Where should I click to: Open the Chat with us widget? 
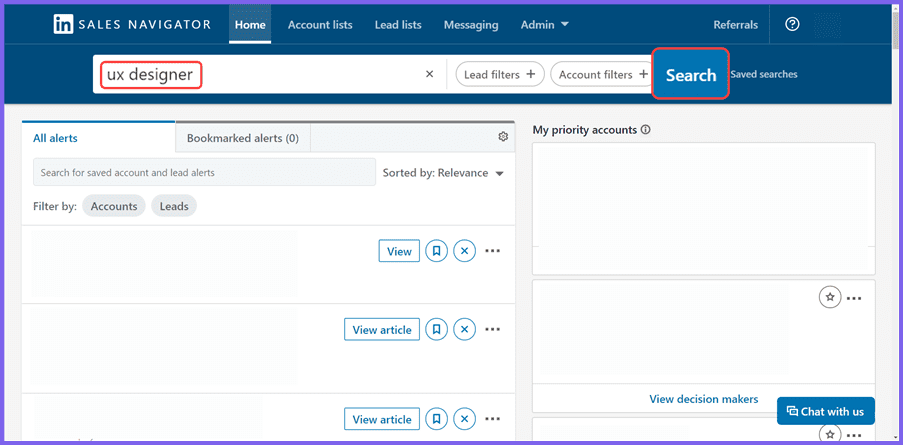pyautogui.click(x=825, y=411)
